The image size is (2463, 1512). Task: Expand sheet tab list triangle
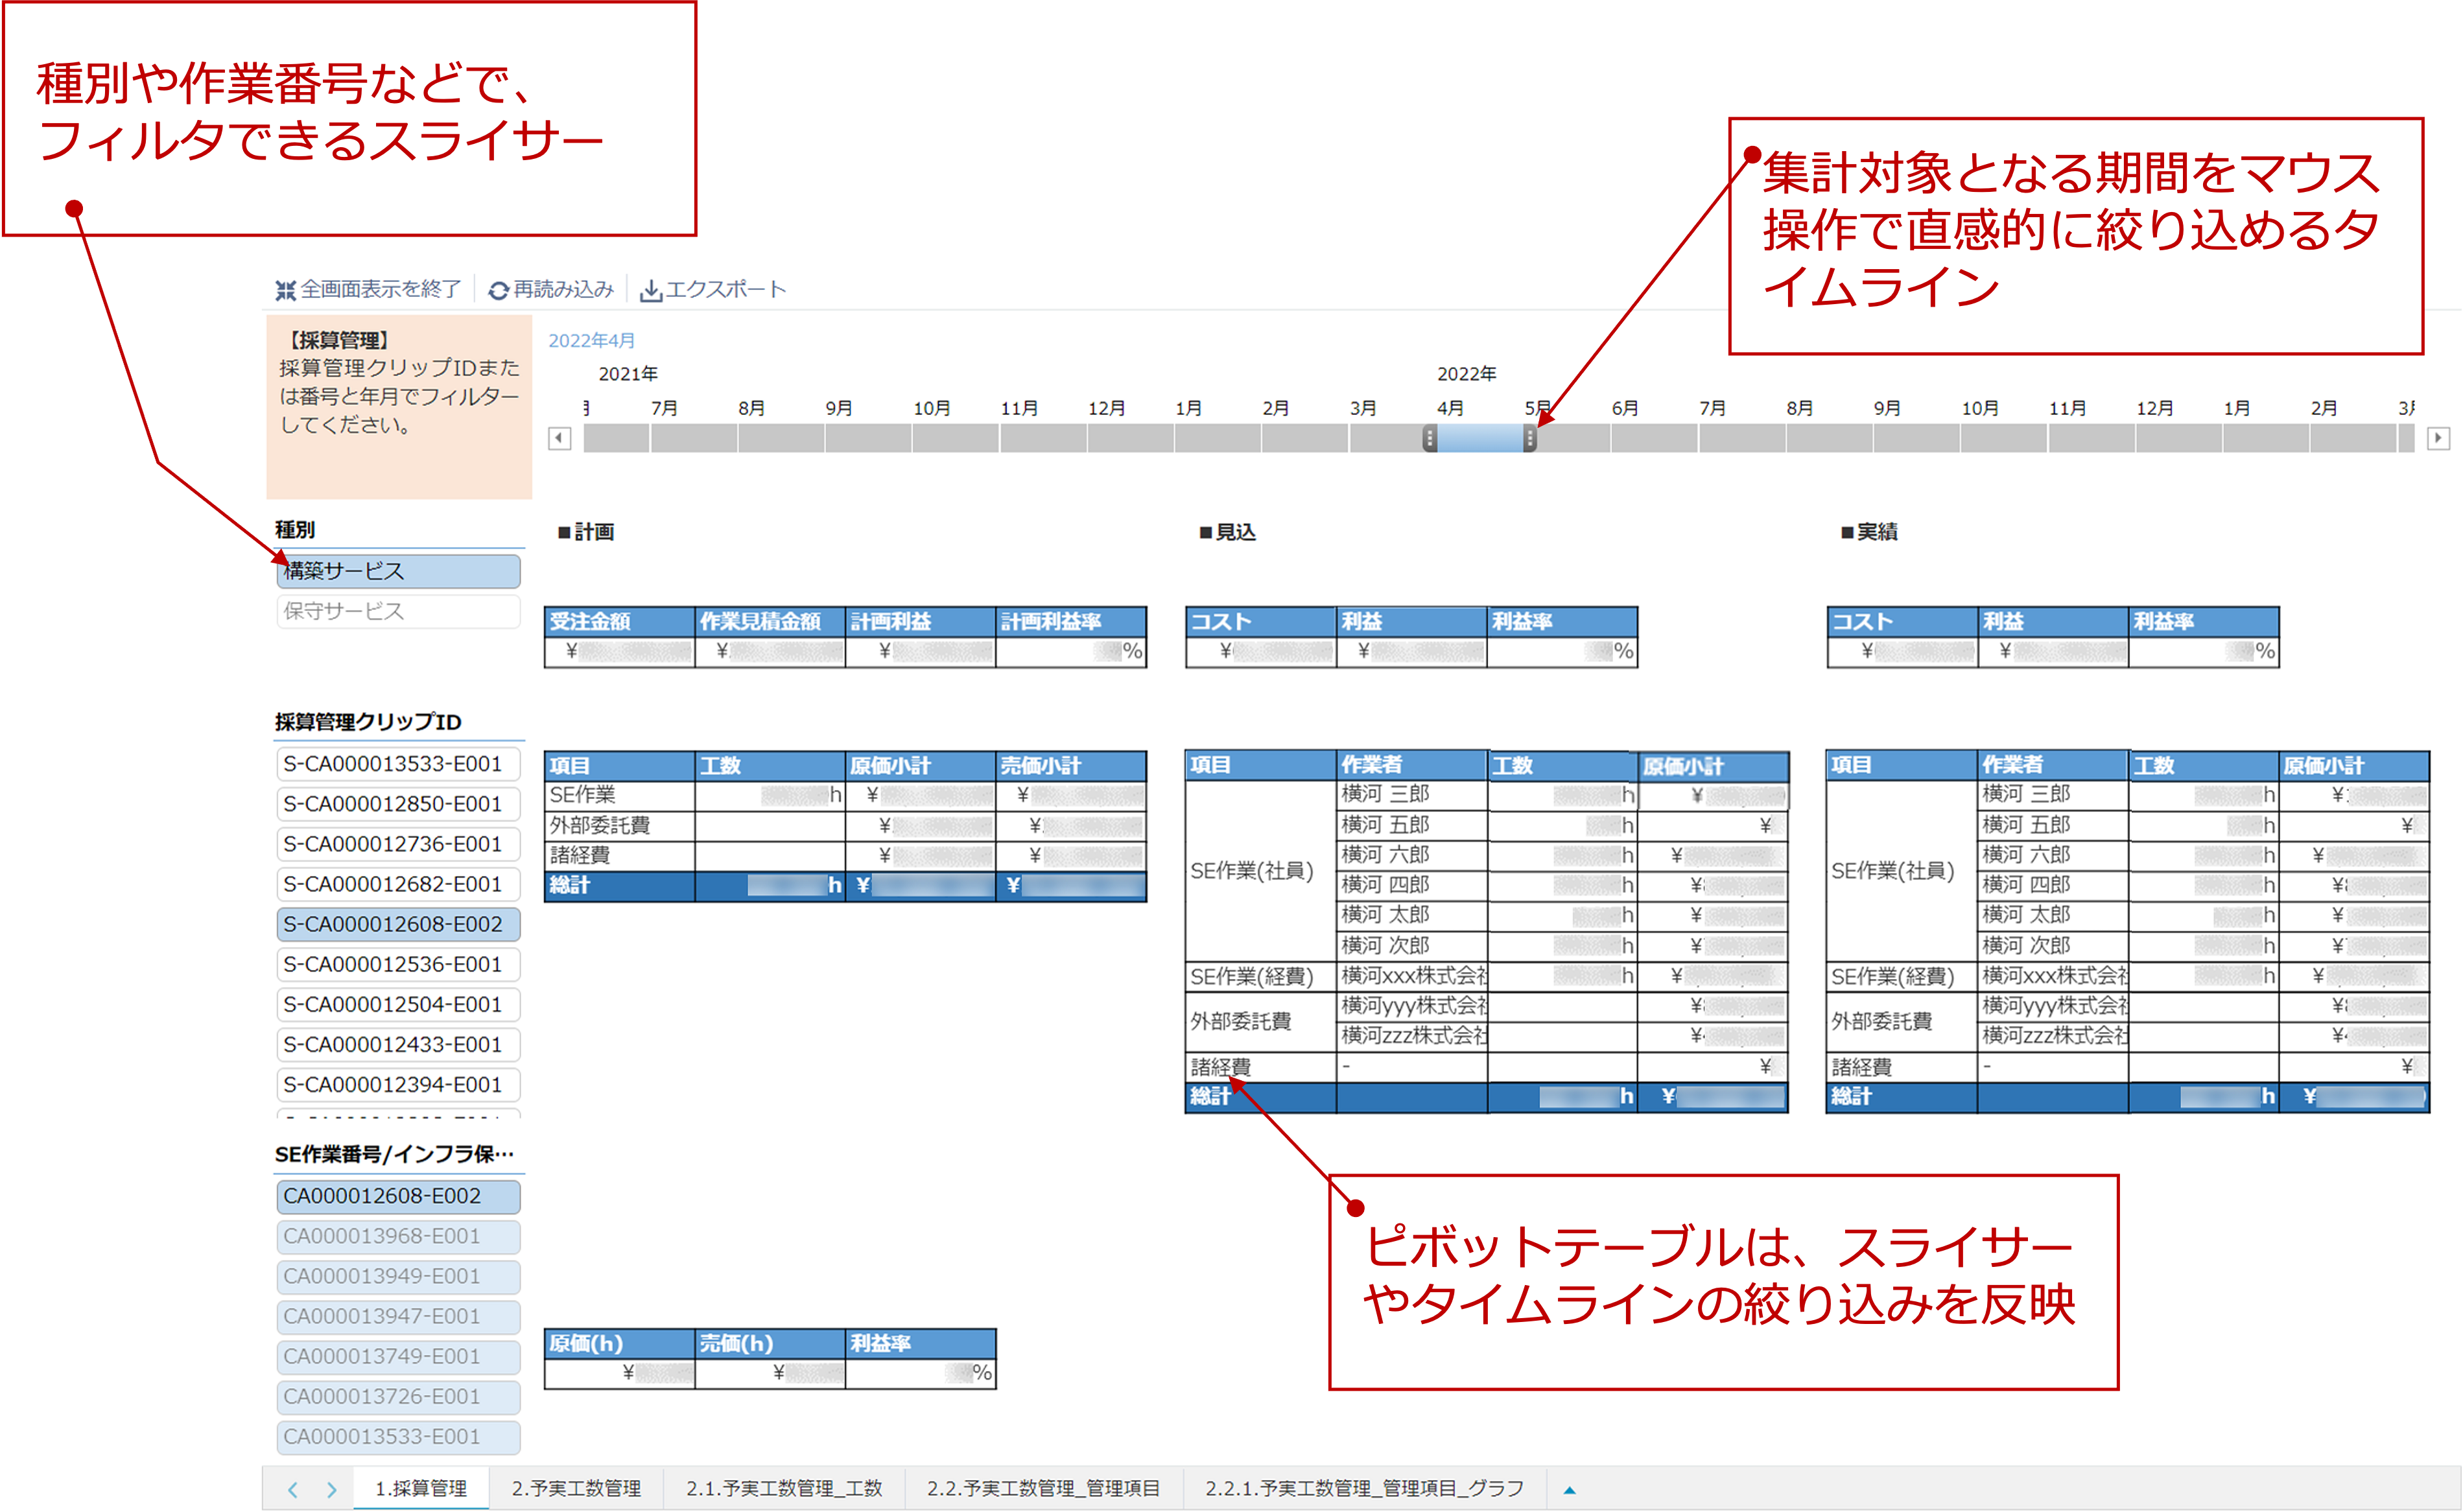click(x=1569, y=1489)
